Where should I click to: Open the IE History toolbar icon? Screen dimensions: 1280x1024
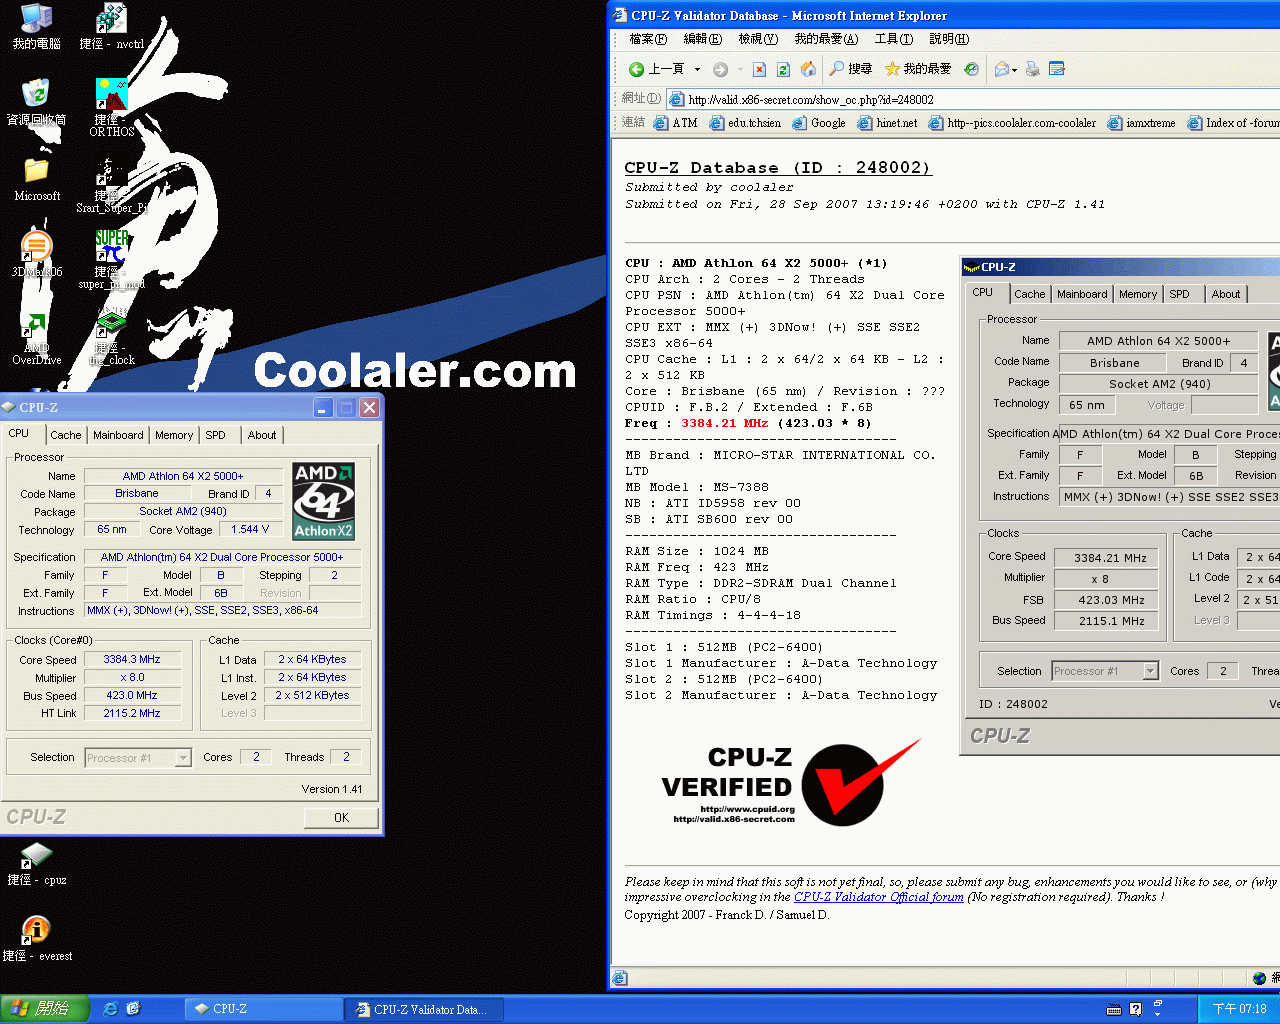pos(971,69)
